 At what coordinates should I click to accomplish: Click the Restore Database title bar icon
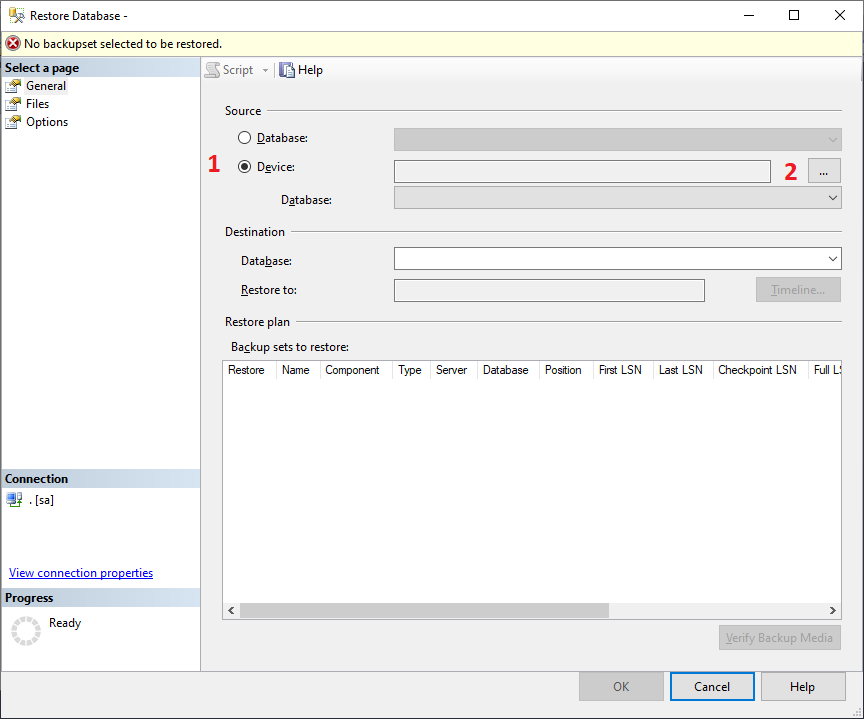[x=17, y=15]
